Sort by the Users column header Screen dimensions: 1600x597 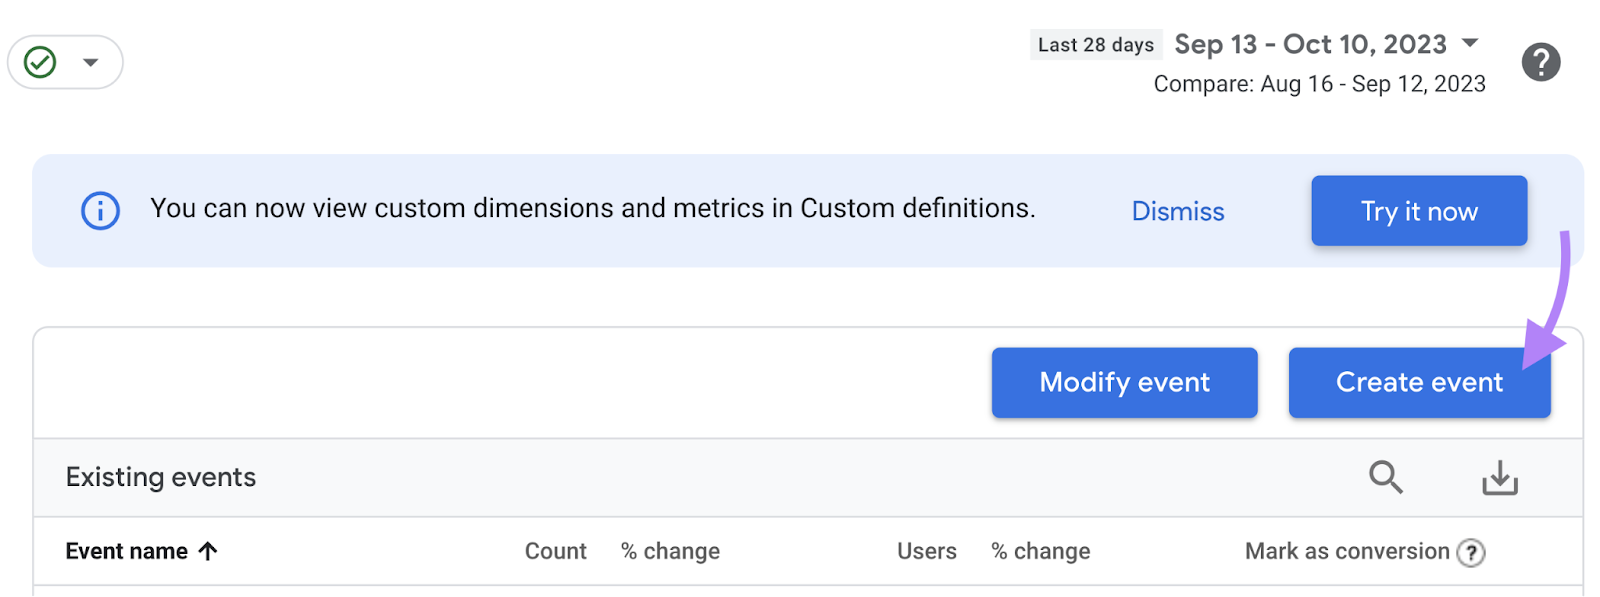point(926,551)
